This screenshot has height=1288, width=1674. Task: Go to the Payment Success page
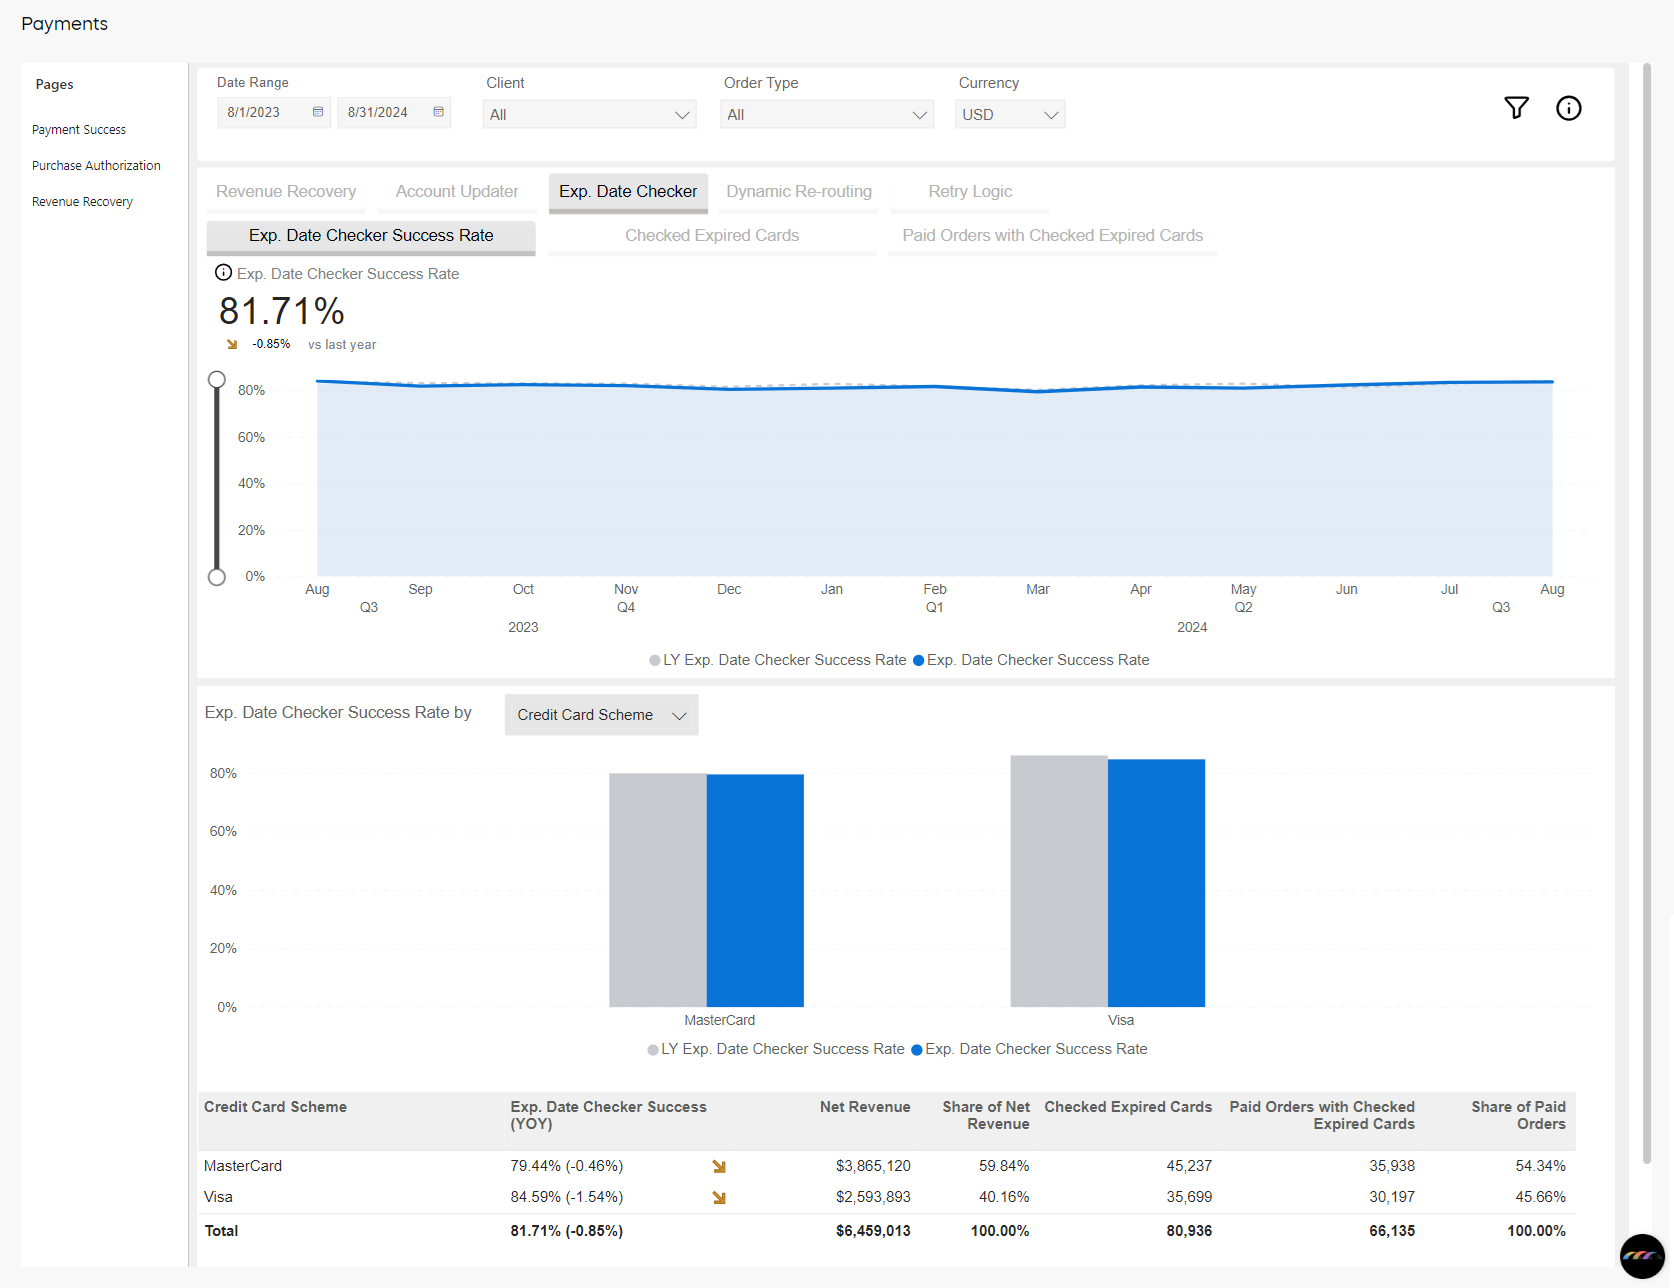[x=79, y=130]
